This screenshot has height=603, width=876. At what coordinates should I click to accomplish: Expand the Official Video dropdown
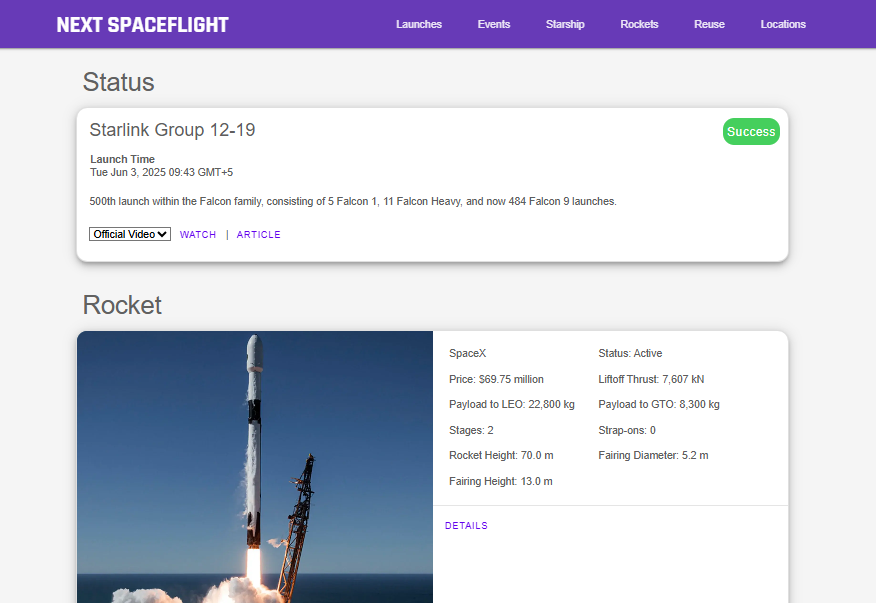[130, 234]
